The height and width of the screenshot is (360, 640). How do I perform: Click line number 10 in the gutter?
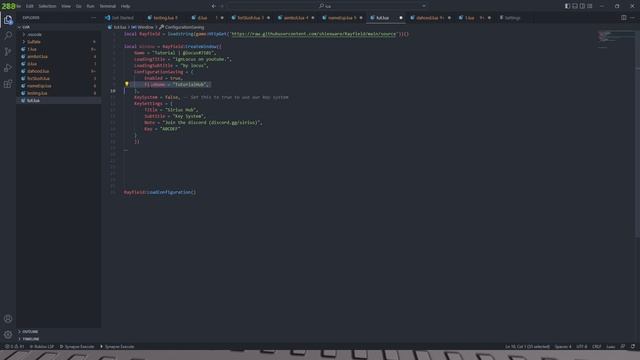tap(113, 91)
